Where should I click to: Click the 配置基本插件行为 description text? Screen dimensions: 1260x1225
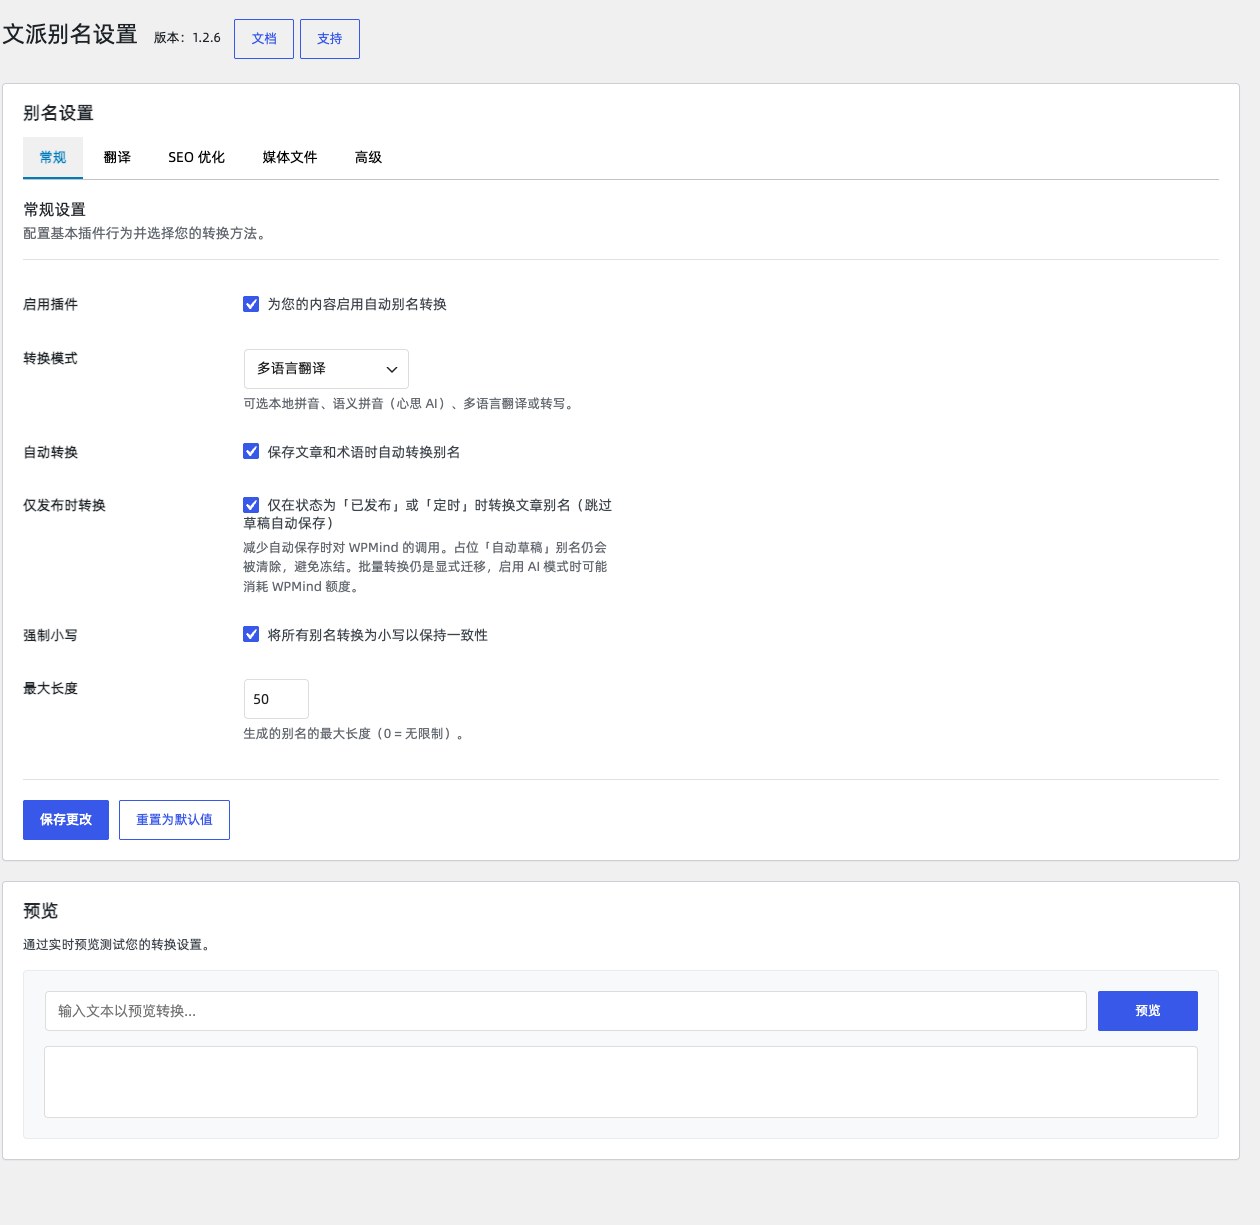click(x=147, y=233)
